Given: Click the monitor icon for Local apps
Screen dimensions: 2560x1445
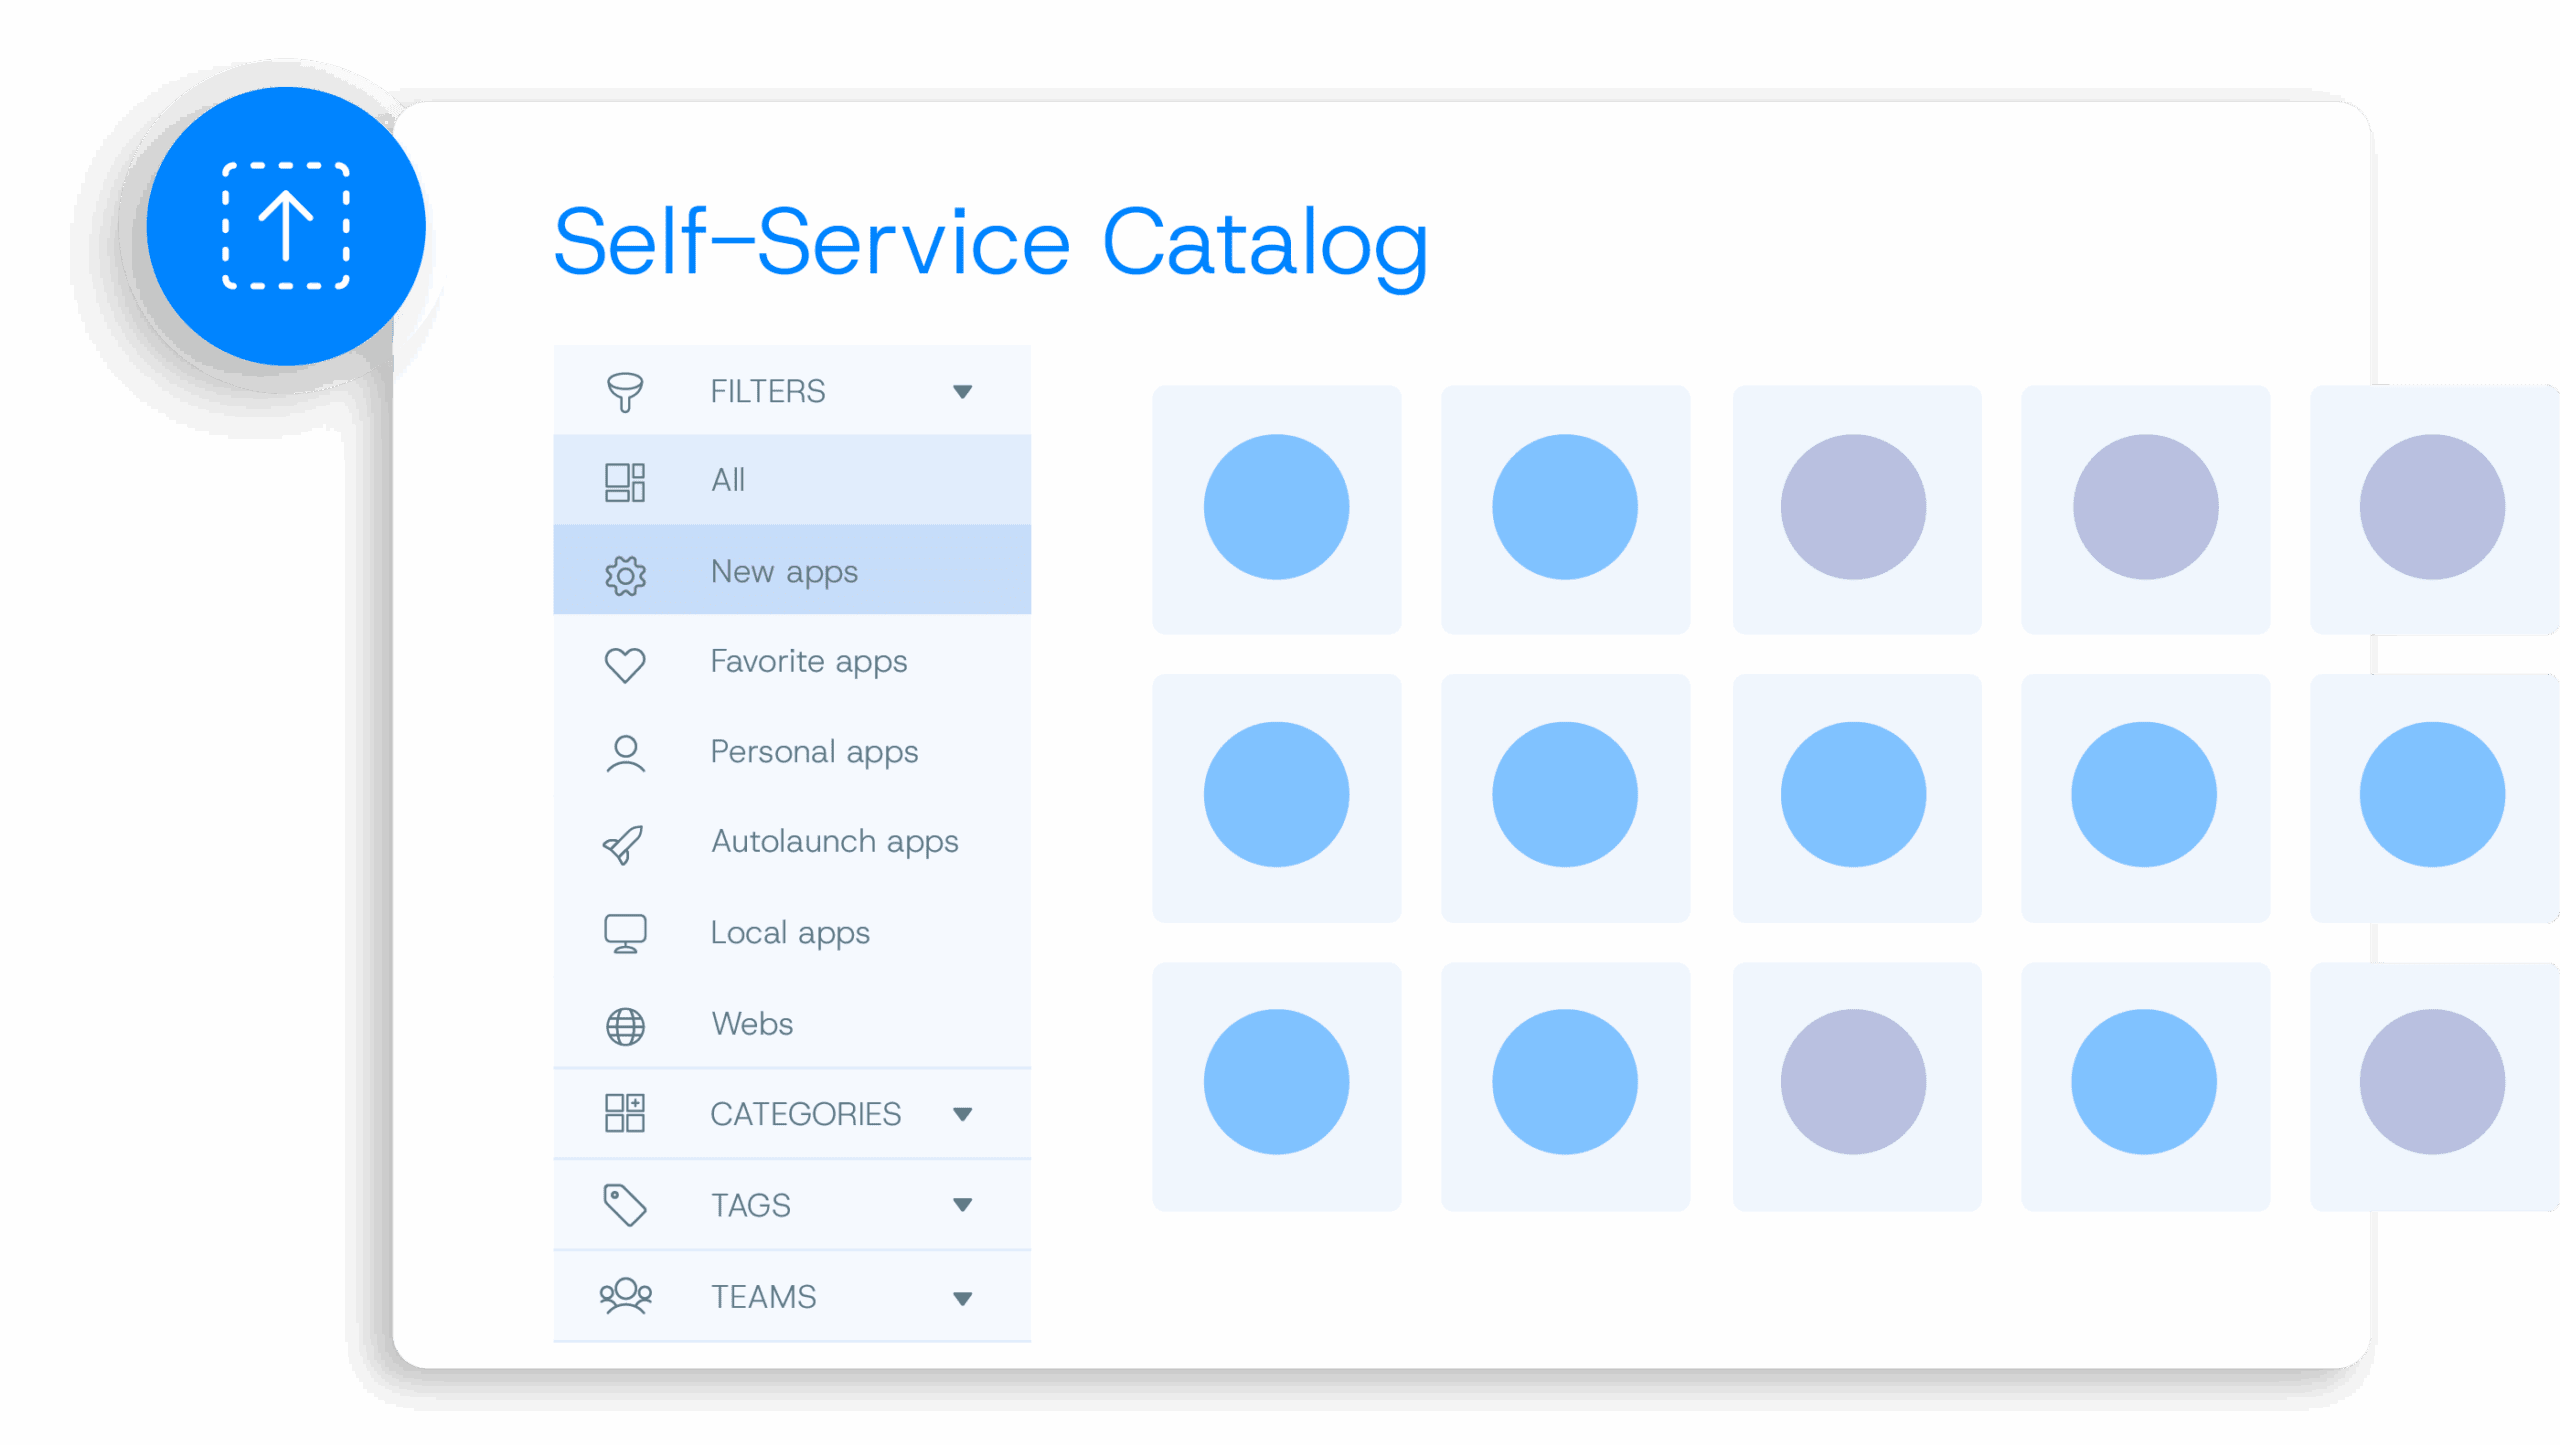Looking at the screenshot, I should 625,934.
